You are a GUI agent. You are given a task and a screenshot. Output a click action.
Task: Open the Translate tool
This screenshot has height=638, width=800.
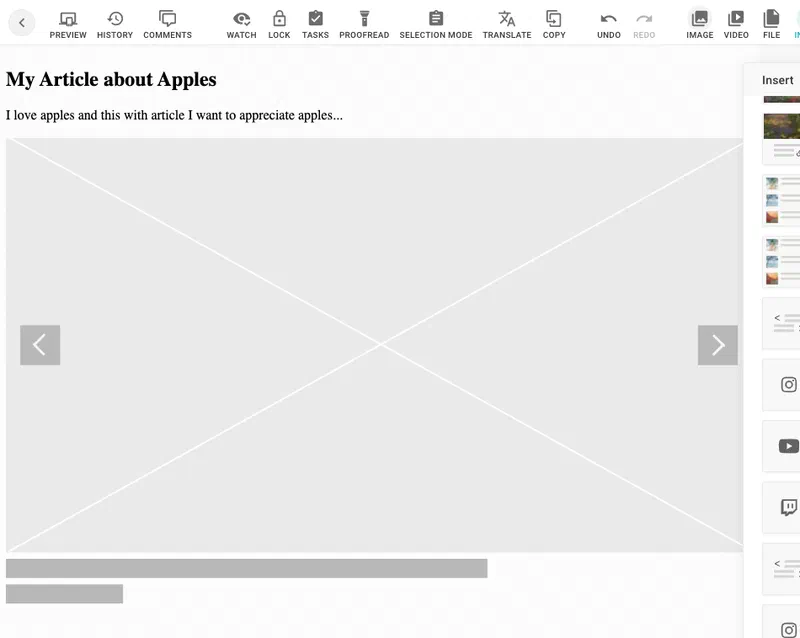tap(507, 24)
